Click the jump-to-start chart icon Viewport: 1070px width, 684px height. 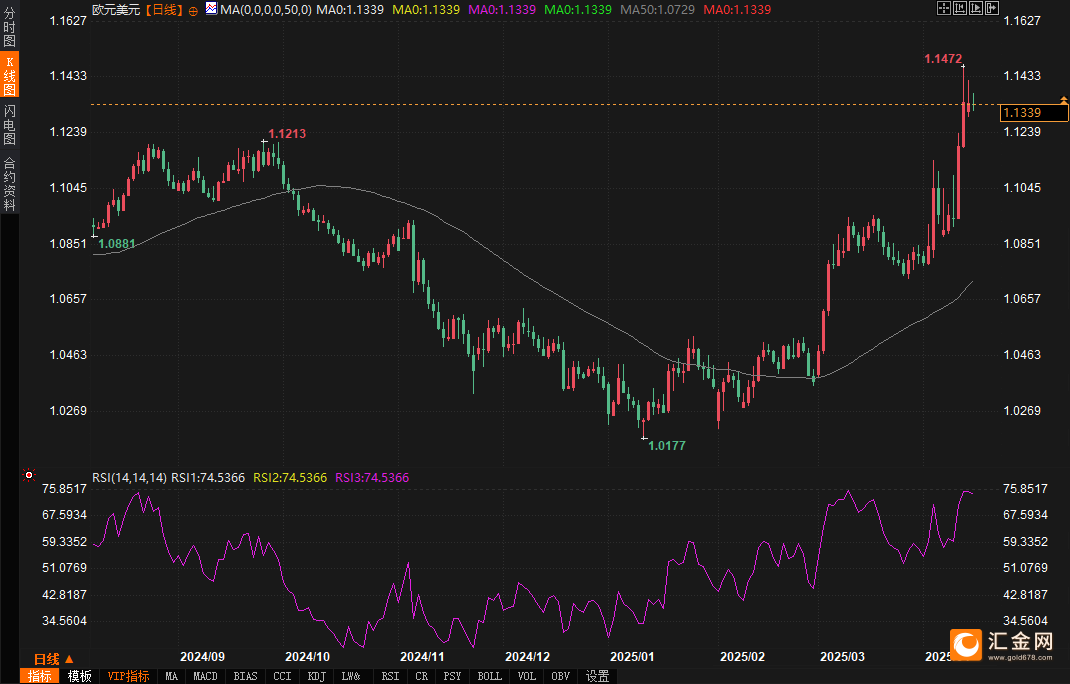960,8
